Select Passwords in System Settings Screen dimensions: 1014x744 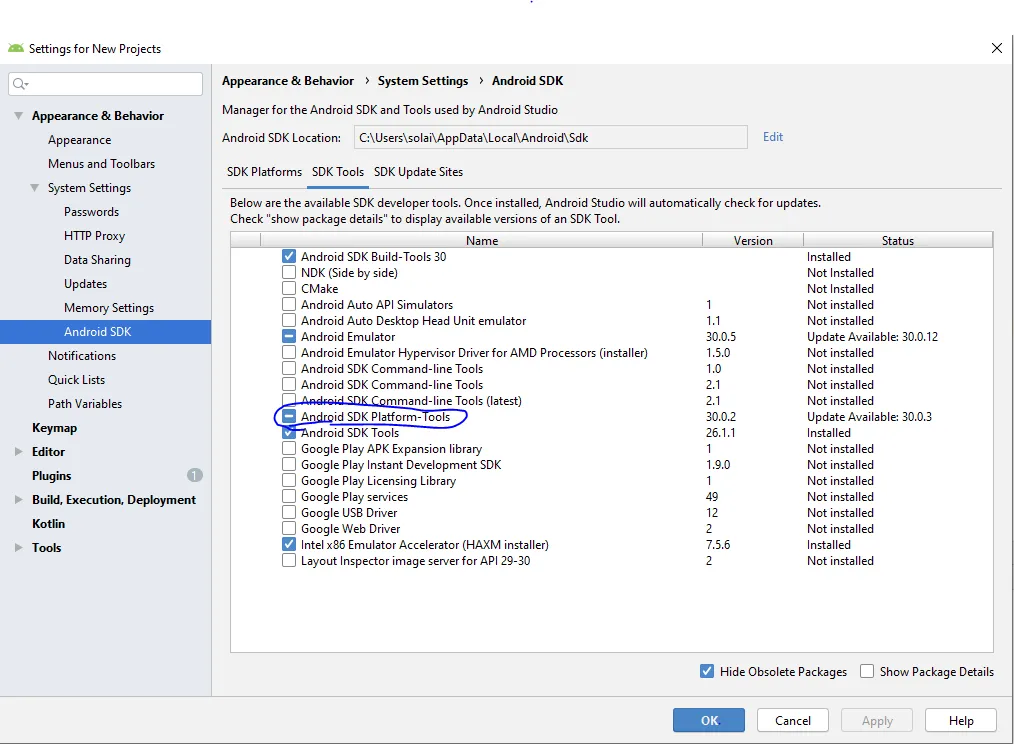91,212
